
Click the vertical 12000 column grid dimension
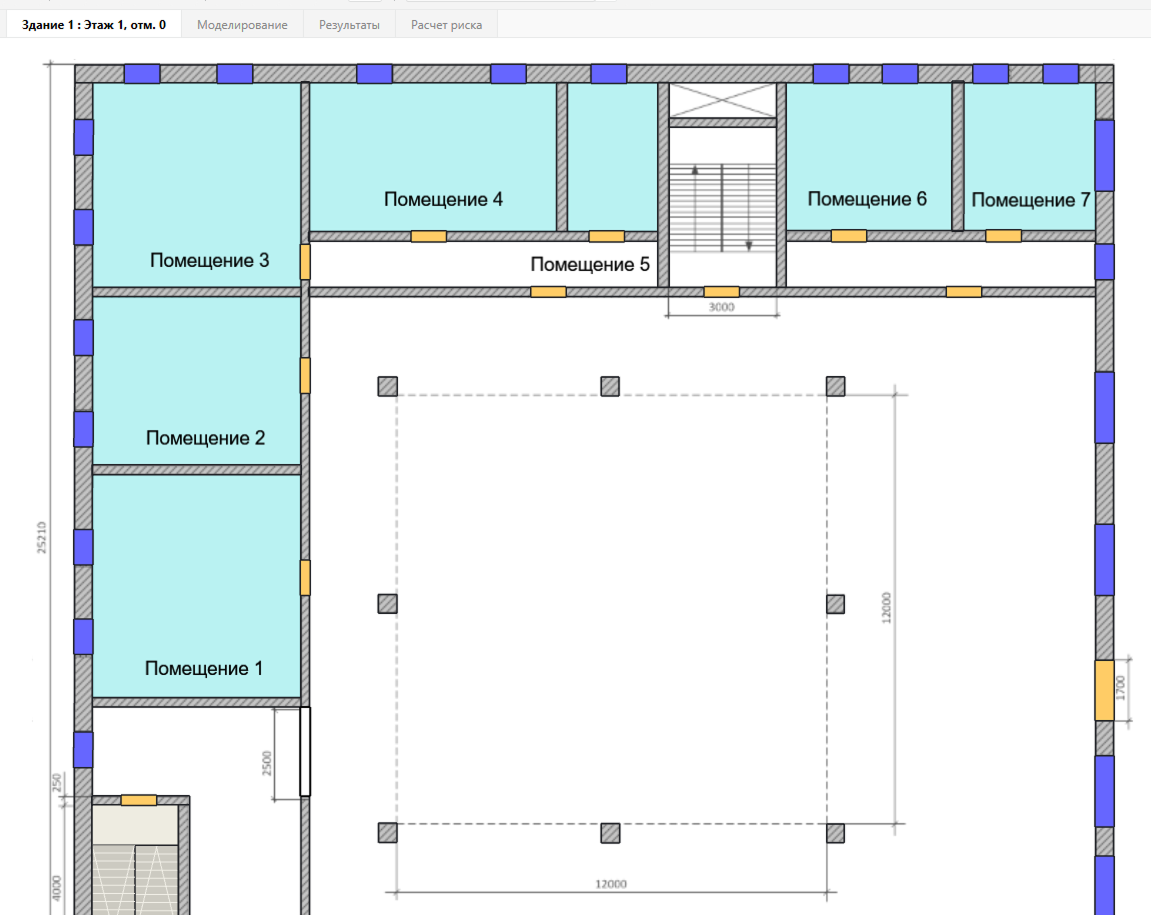coord(886,608)
